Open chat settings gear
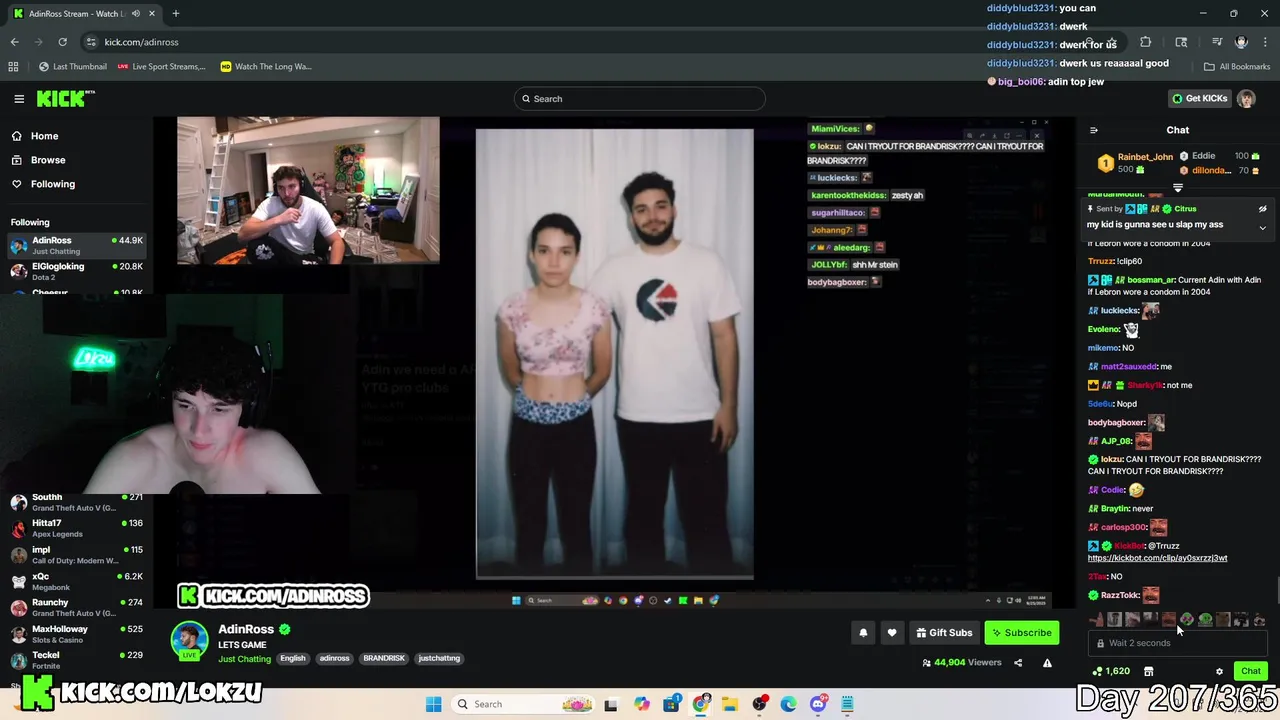1280x720 pixels. click(x=1219, y=671)
